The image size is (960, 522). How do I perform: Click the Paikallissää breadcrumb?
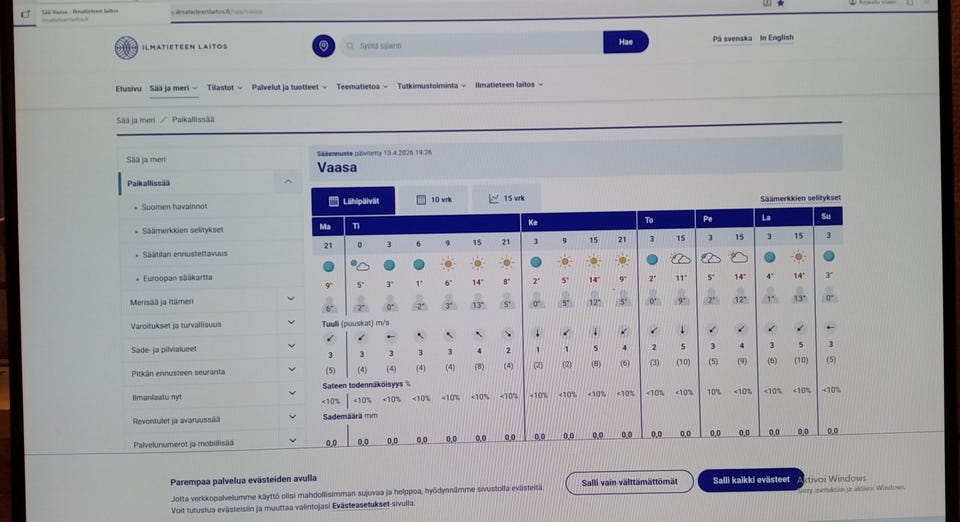pyautogui.click(x=193, y=119)
